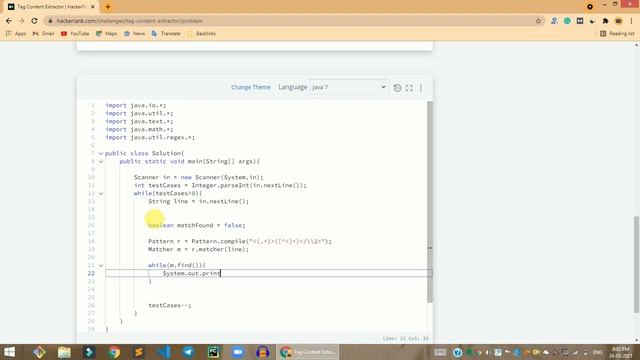Click the 'import java.util.regex.*;' line

150,138
